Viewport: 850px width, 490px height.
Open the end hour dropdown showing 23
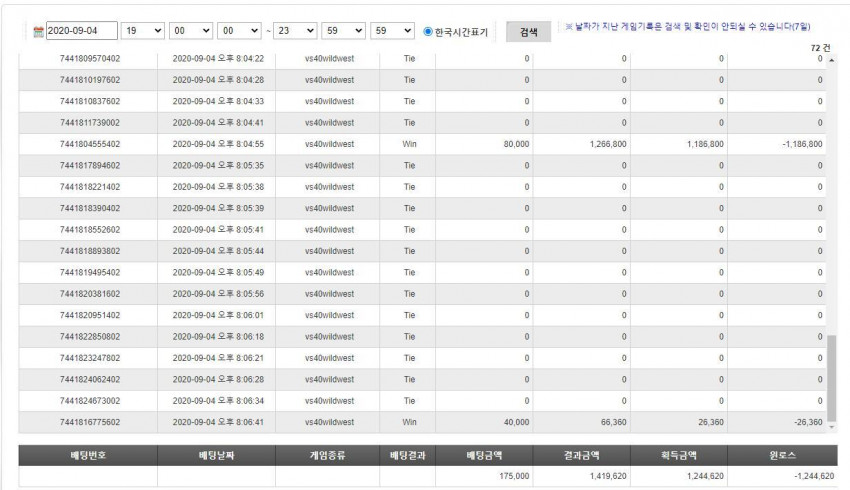pyautogui.click(x=295, y=31)
